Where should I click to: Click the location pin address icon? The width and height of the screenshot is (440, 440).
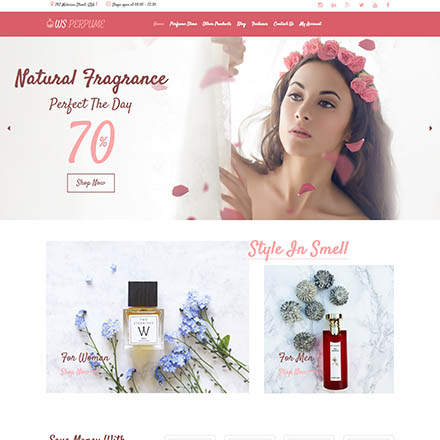[x=52, y=4]
